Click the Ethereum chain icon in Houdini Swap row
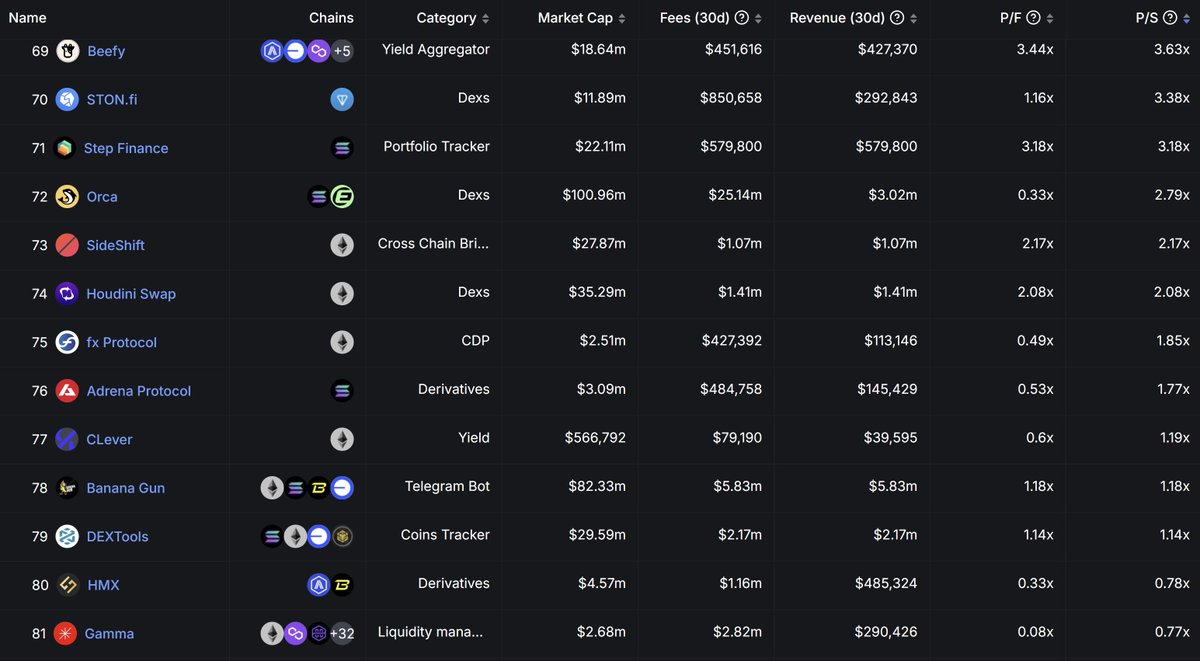 pos(342,293)
